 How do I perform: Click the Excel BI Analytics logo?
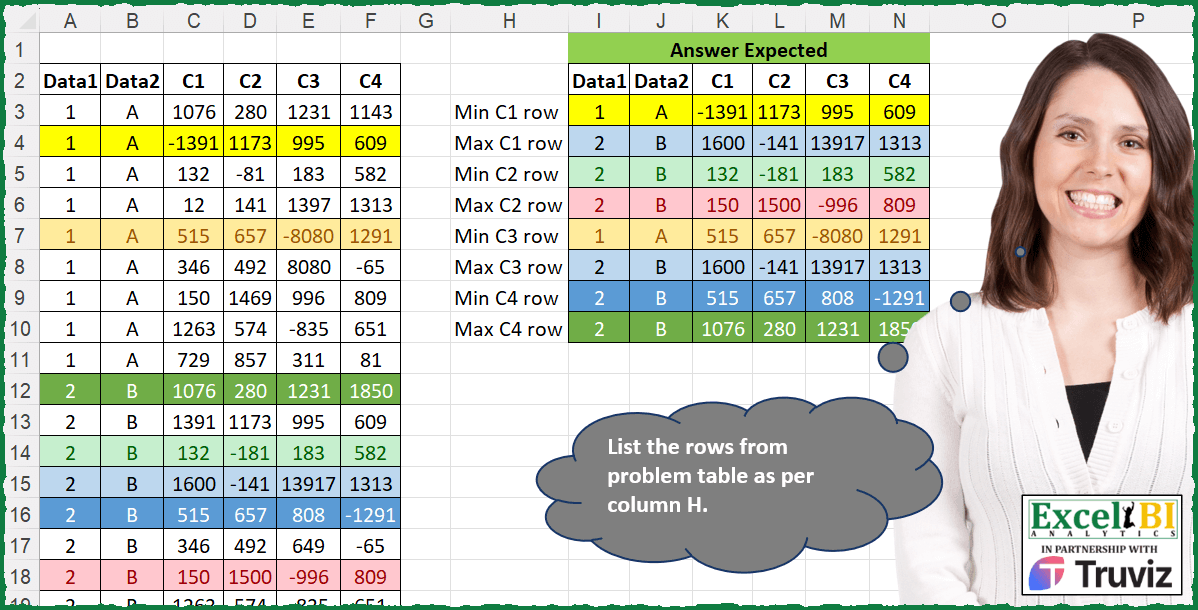[1101, 518]
